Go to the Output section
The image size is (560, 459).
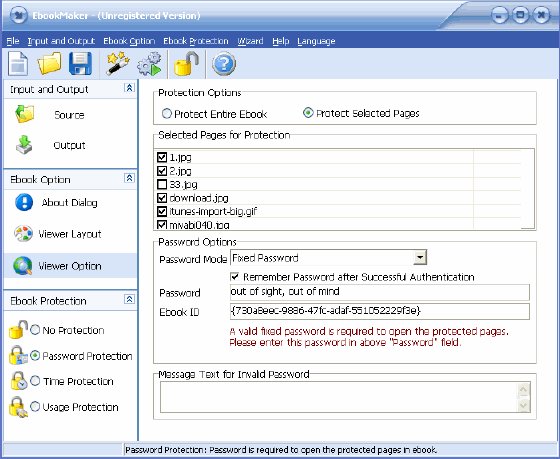(x=69, y=145)
